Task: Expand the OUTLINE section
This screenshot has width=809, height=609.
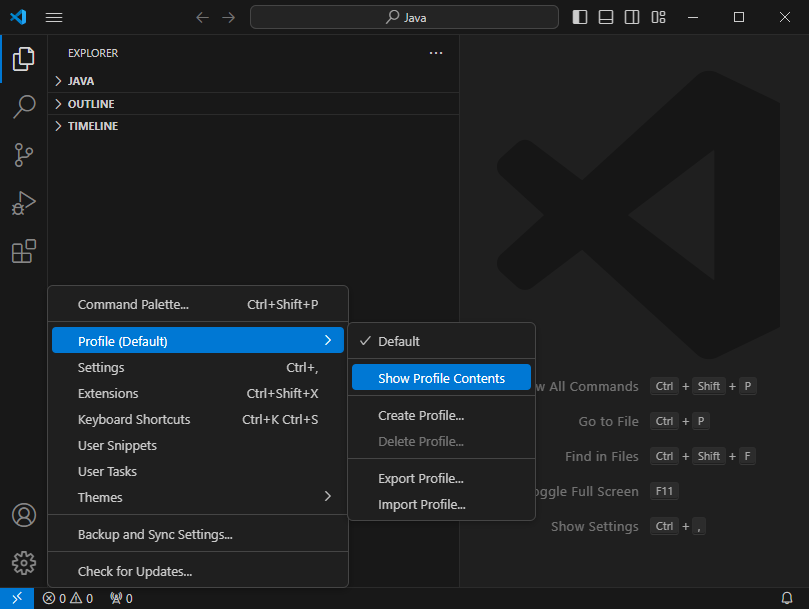Action: click(x=253, y=104)
